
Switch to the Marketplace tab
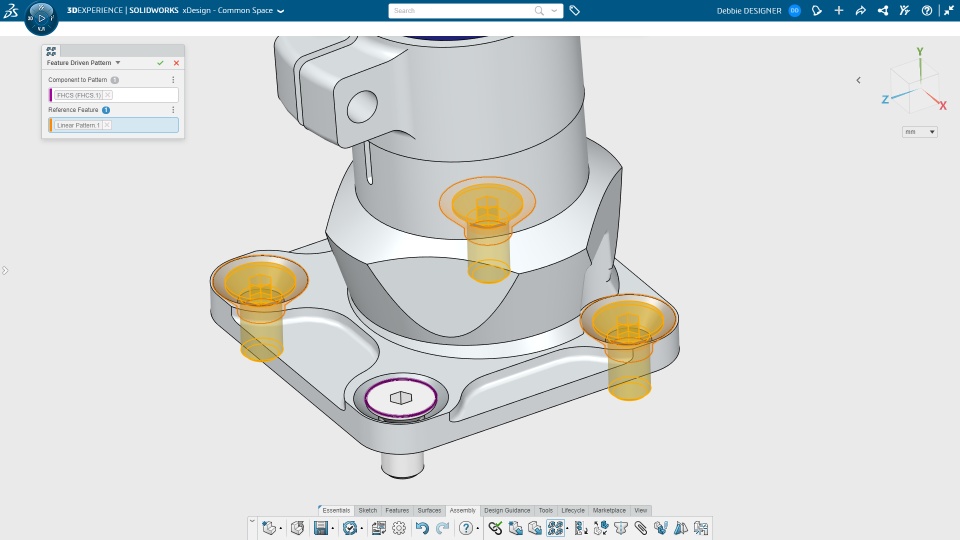click(x=609, y=510)
